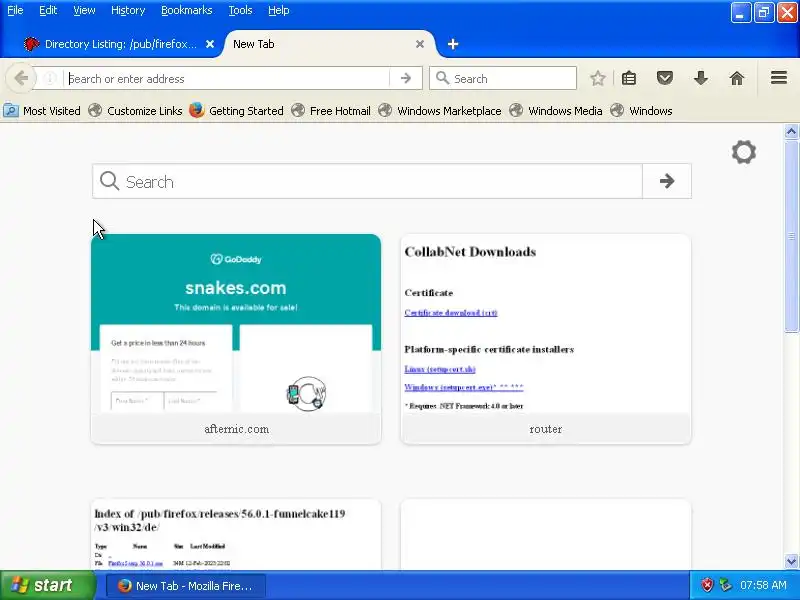Click the safely remove hardware tray icon
Image resolution: width=800 pixels, height=600 pixels.
click(x=725, y=585)
